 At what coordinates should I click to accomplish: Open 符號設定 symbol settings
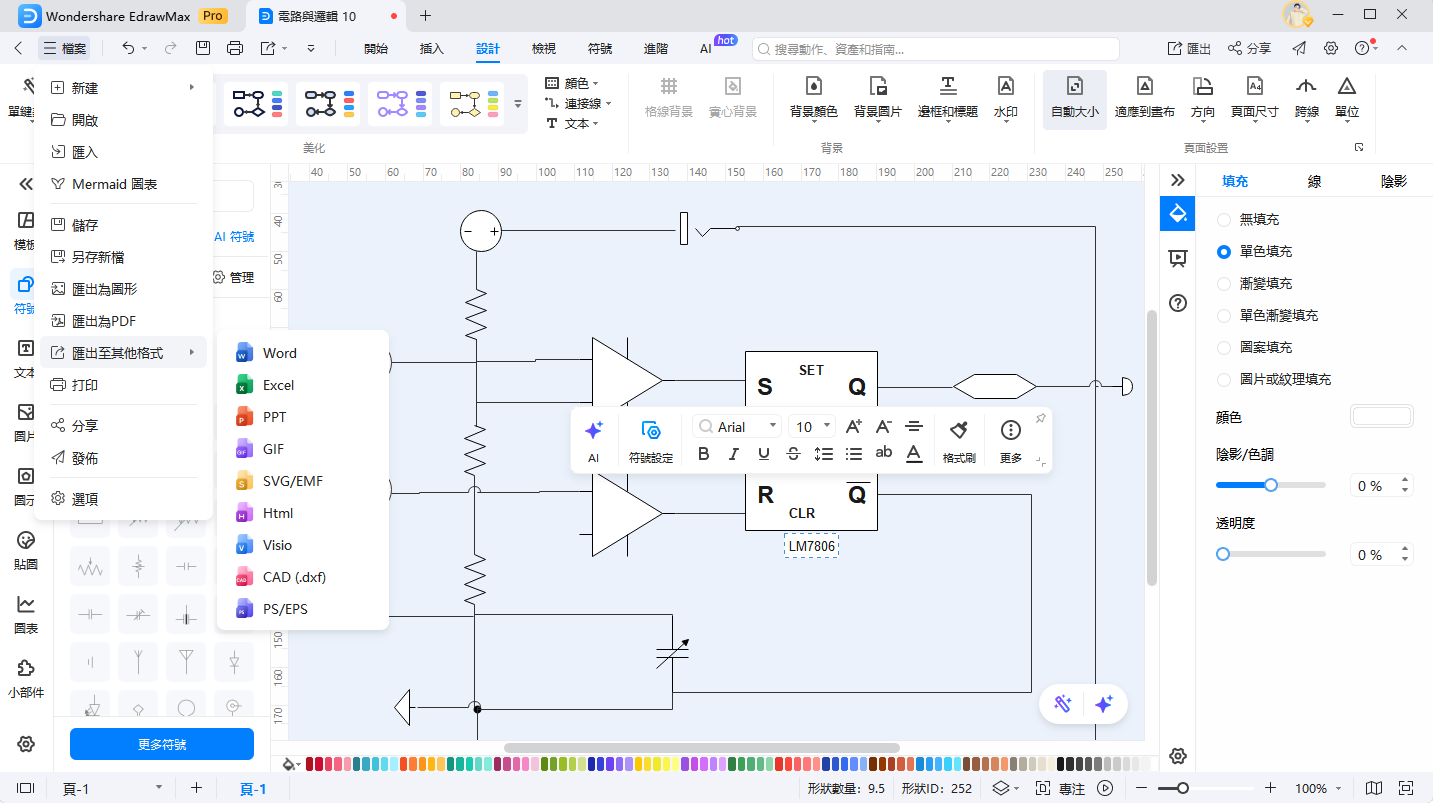(x=650, y=430)
